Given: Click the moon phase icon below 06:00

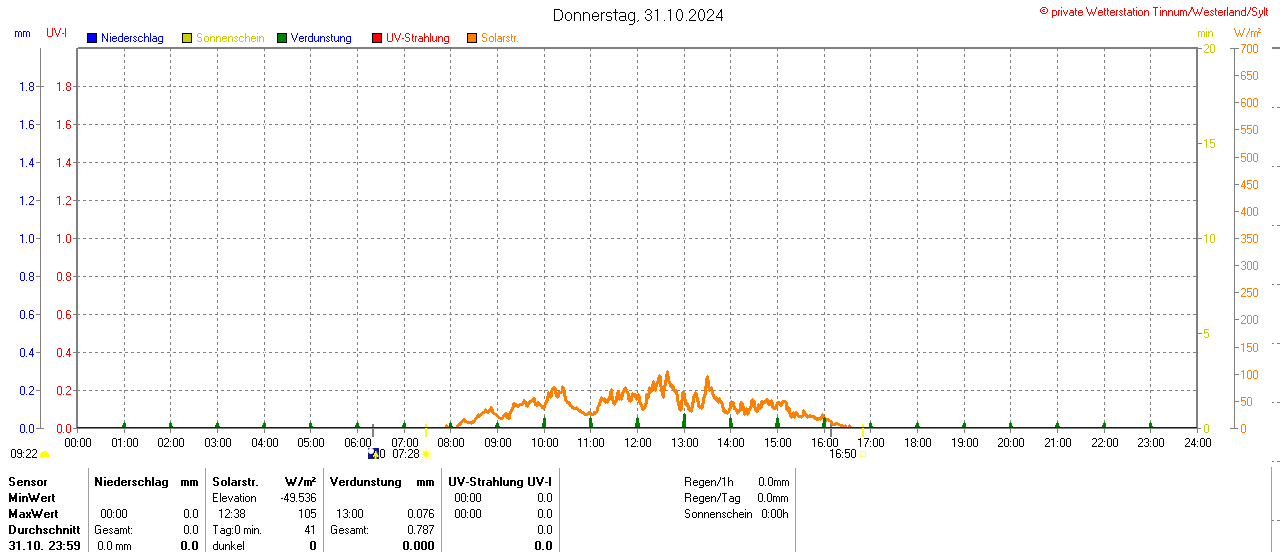Looking at the screenshot, I should pos(373,454).
